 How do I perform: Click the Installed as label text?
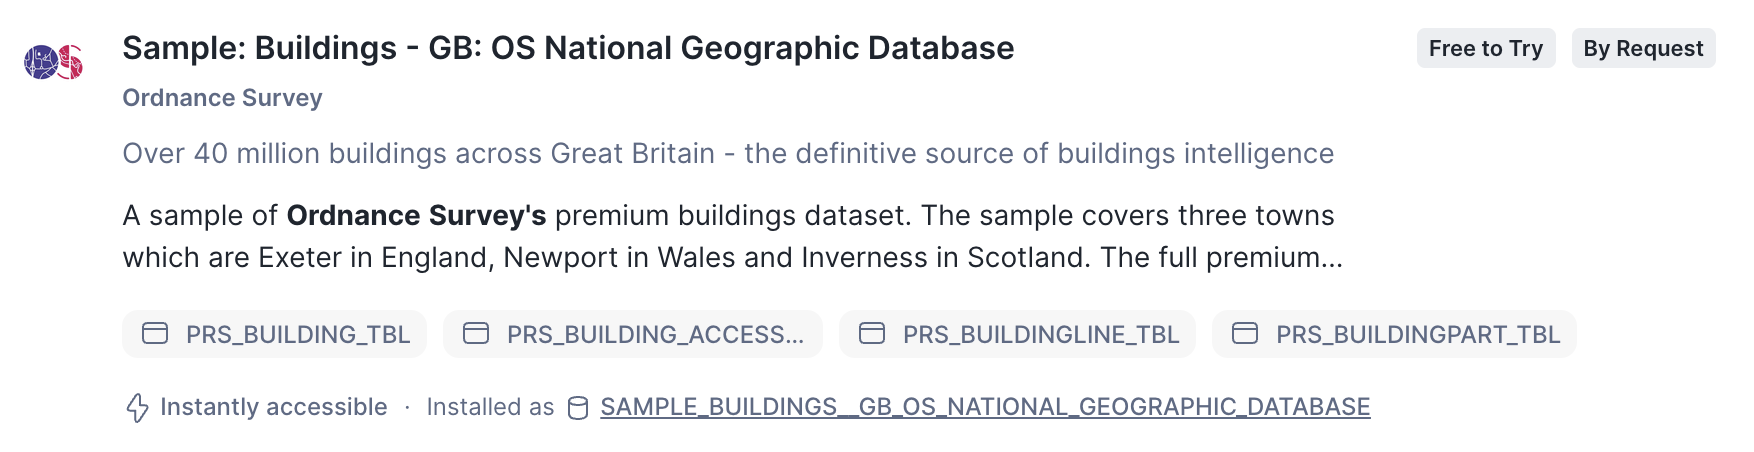click(x=490, y=407)
